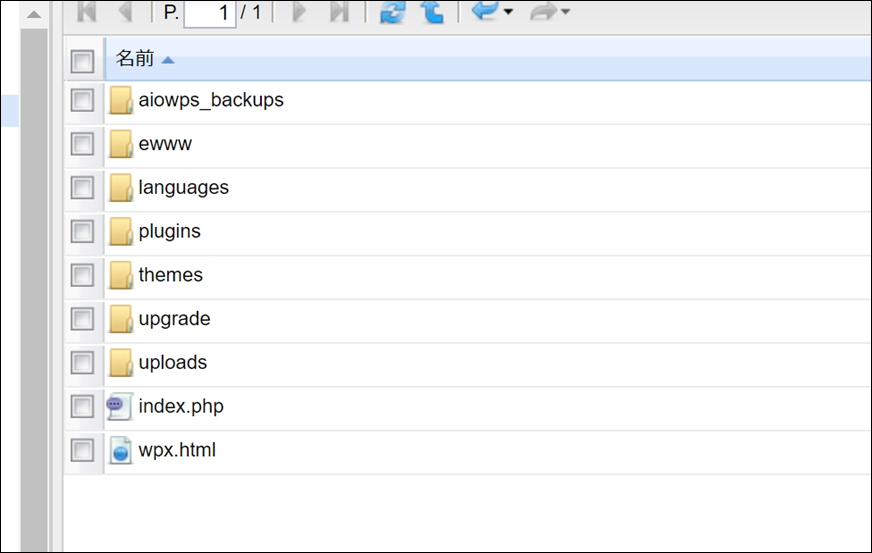Click the grey forward history arrow
This screenshot has width=872, height=553.
click(543, 11)
